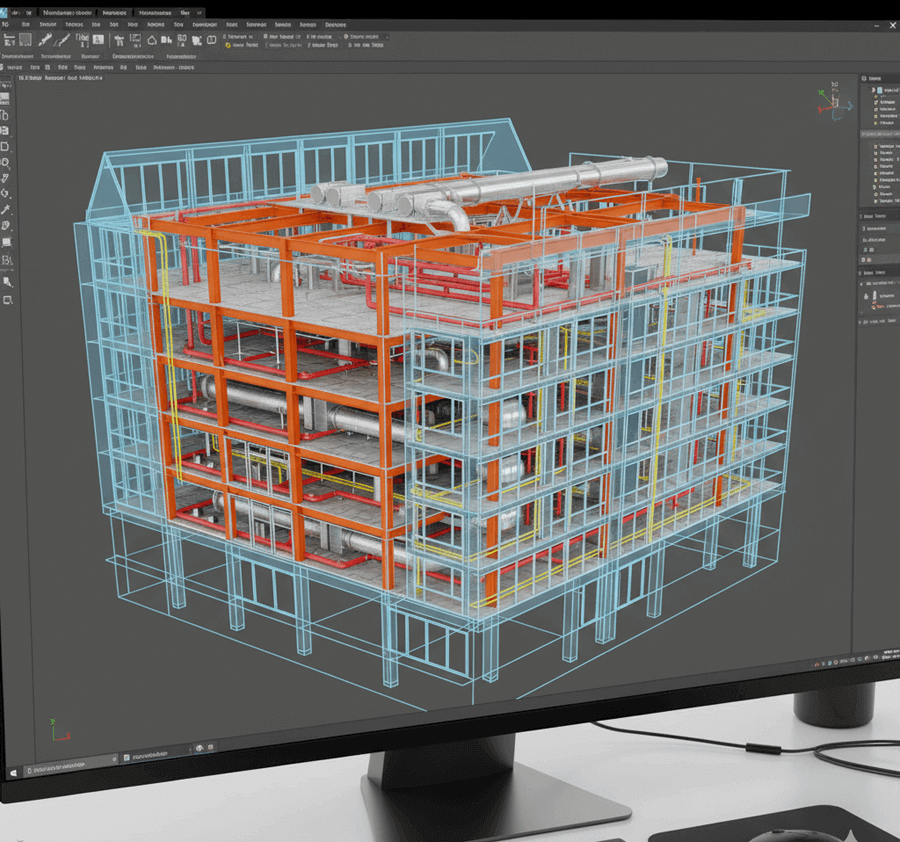Toggle visibility of the first layer in the right panel
Viewport: 900px width, 842px height.
coord(875,97)
